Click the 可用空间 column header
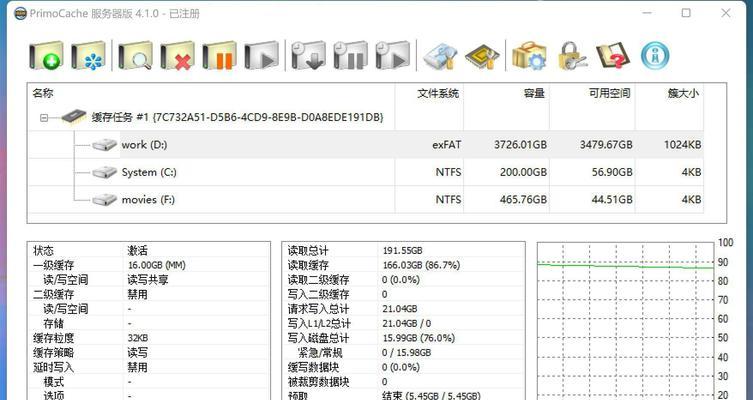 pos(609,93)
